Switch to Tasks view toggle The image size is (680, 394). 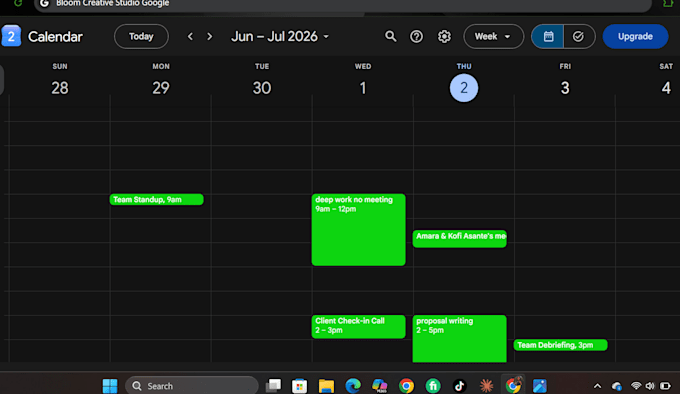tap(579, 36)
